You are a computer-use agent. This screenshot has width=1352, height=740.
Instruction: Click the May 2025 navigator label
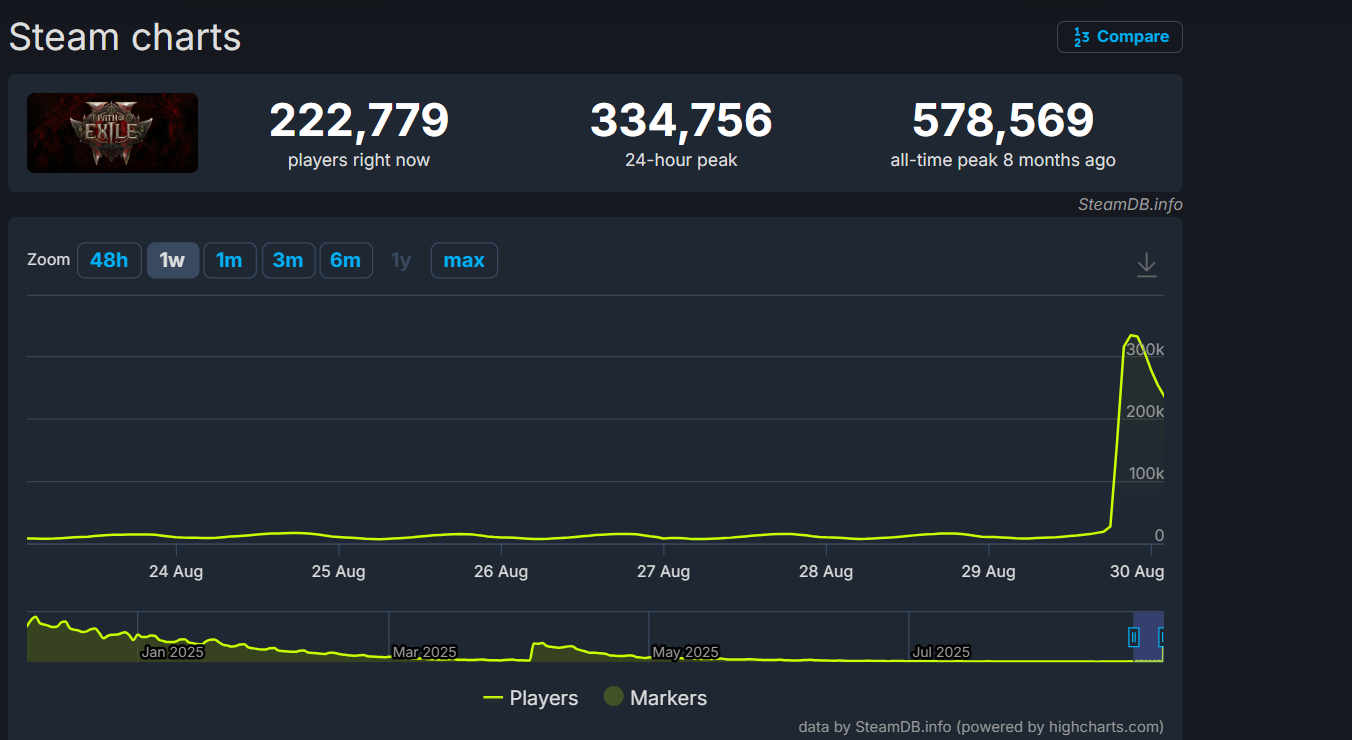685,652
